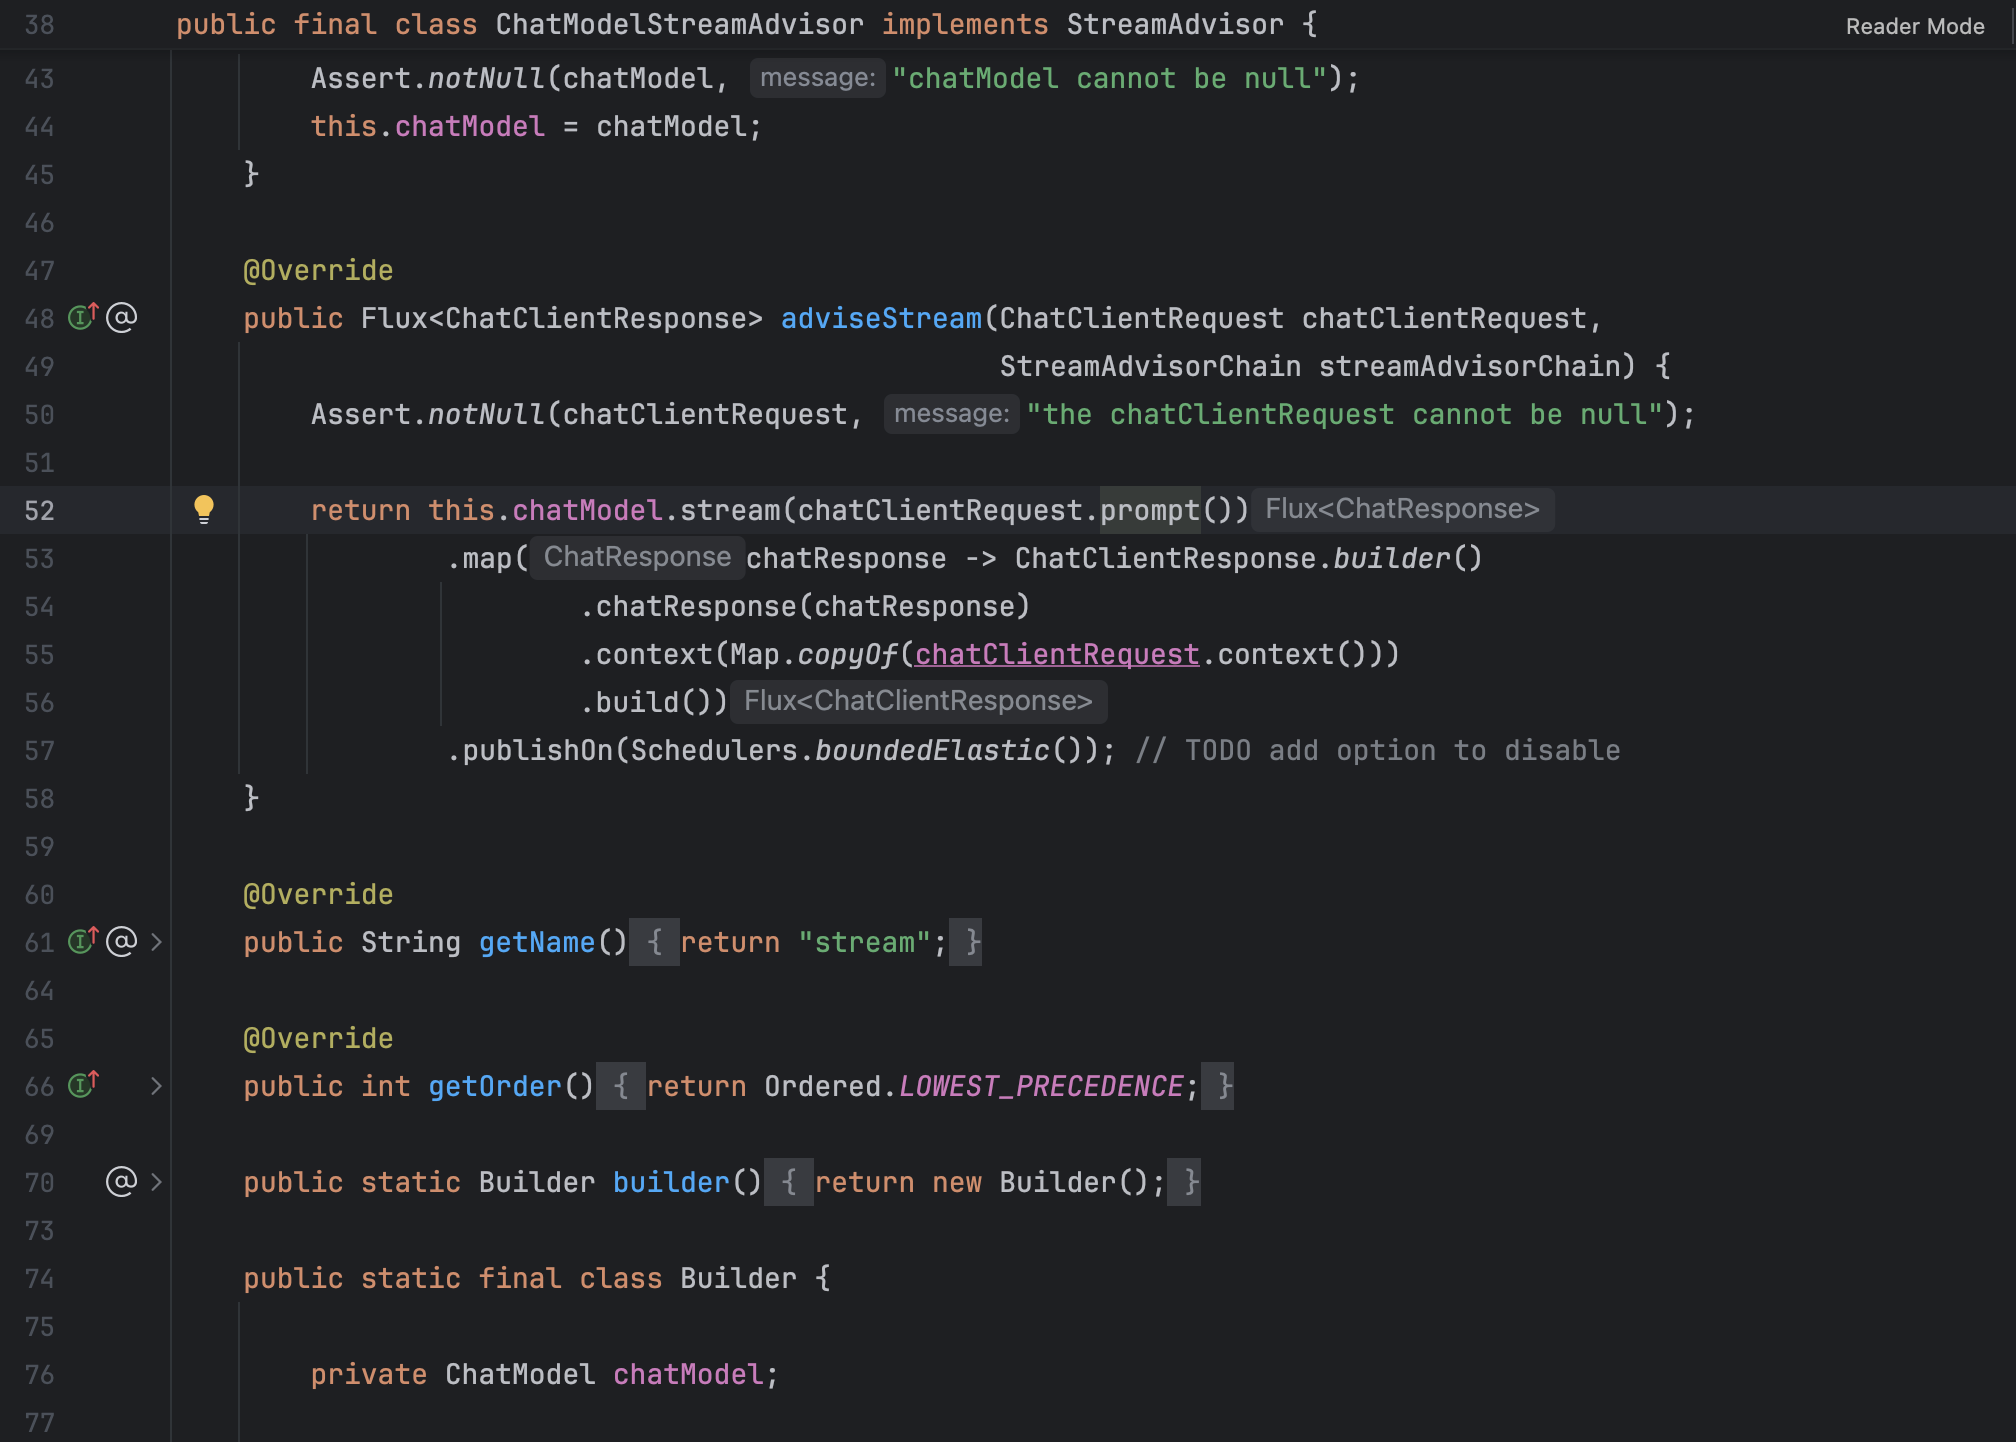2016x1442 pixels.
Task: Click line number 52 in the gutter
Action: 39,511
